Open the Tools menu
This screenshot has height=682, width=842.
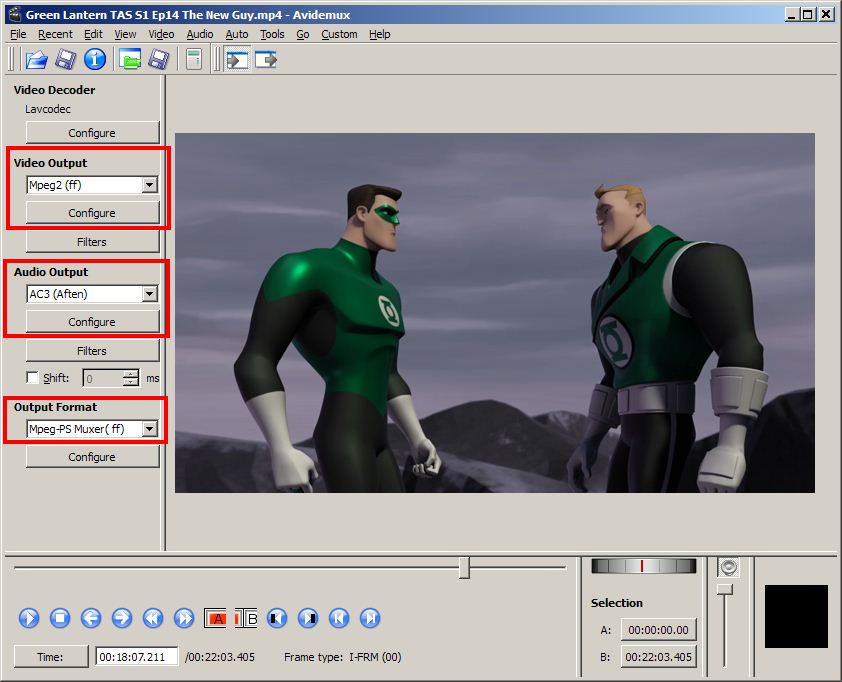coord(272,34)
